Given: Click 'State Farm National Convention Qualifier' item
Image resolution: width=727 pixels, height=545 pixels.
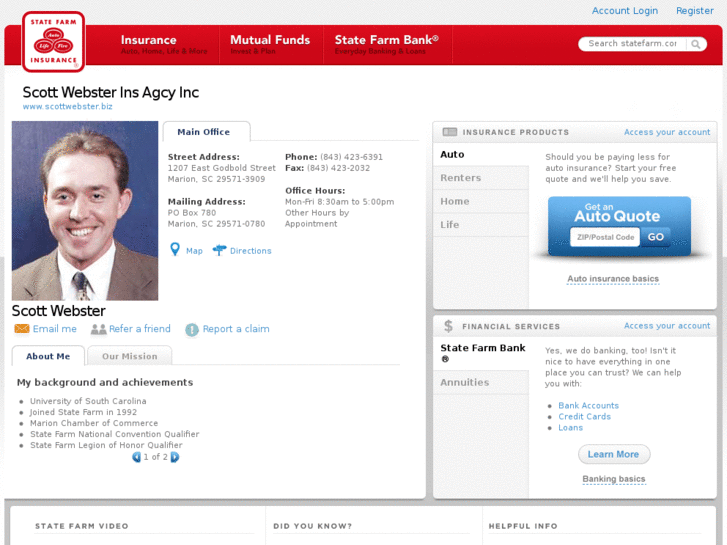Looking at the screenshot, I should click(x=115, y=434).
